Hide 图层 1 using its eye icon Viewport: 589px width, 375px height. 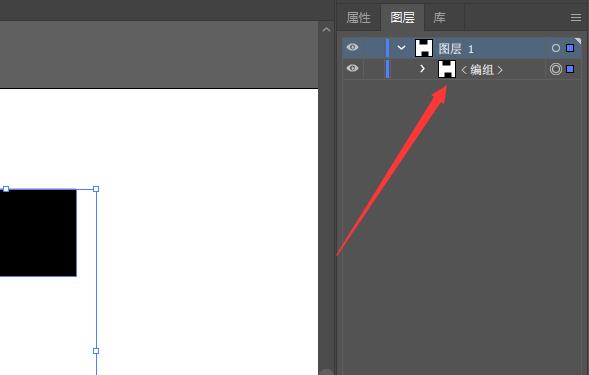pos(352,47)
